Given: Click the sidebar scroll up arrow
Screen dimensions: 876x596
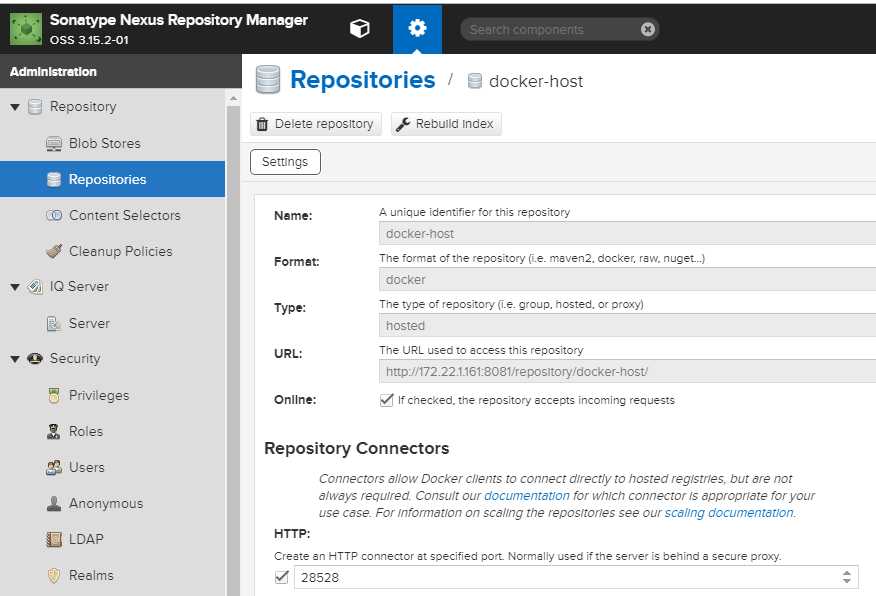Looking at the screenshot, I should 234,99.
